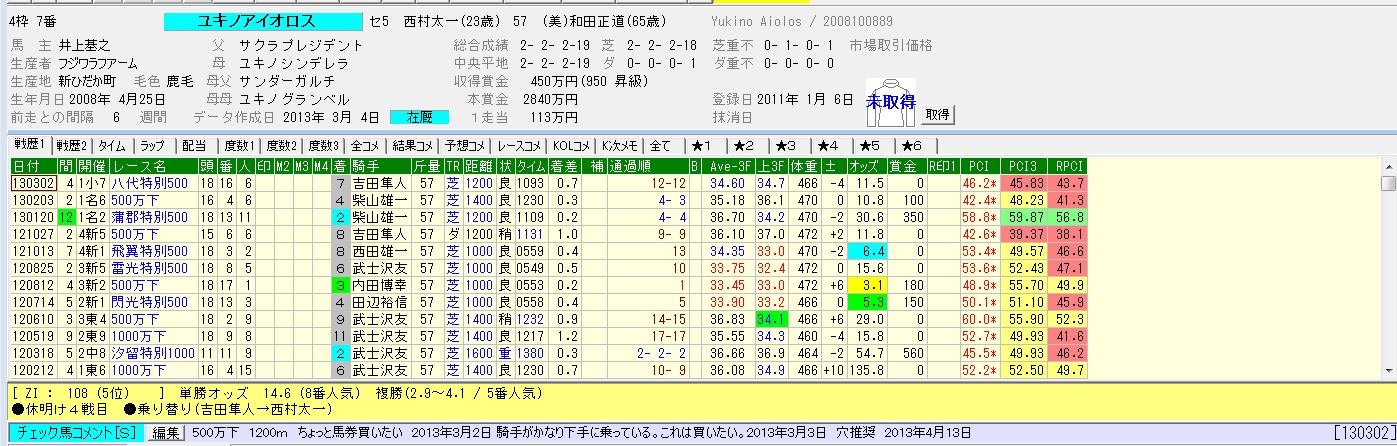Viewport: 1397px width, 446px height.
Task: Click the 取得 button beside silks
Action: [x=937, y=115]
